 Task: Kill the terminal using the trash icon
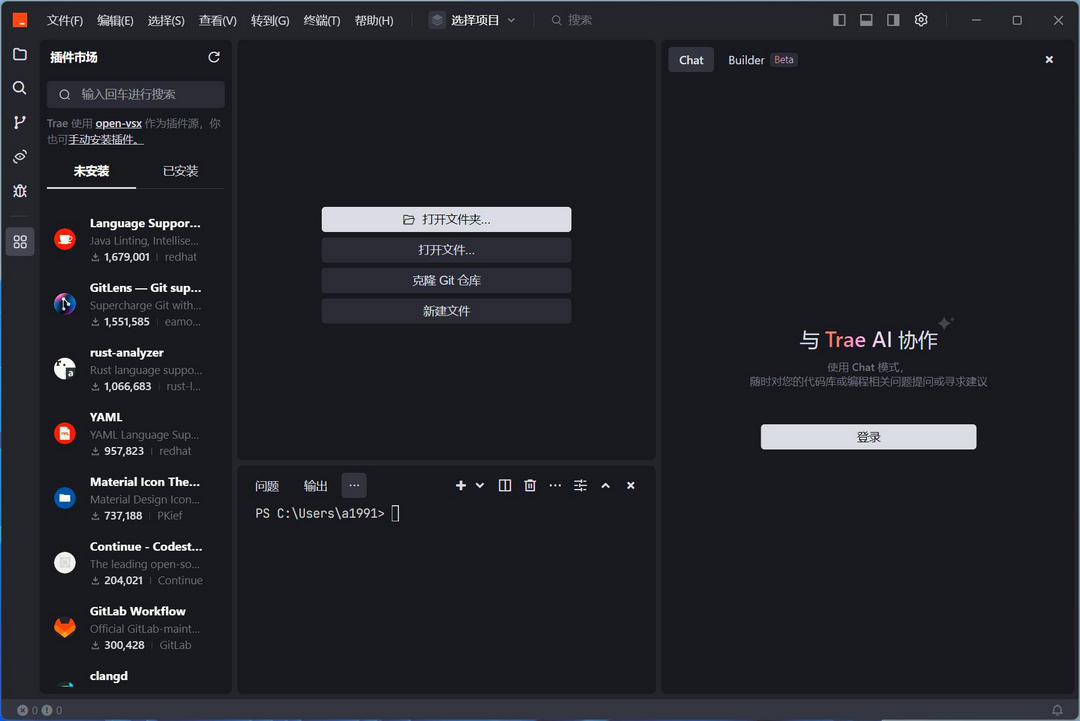click(530, 485)
